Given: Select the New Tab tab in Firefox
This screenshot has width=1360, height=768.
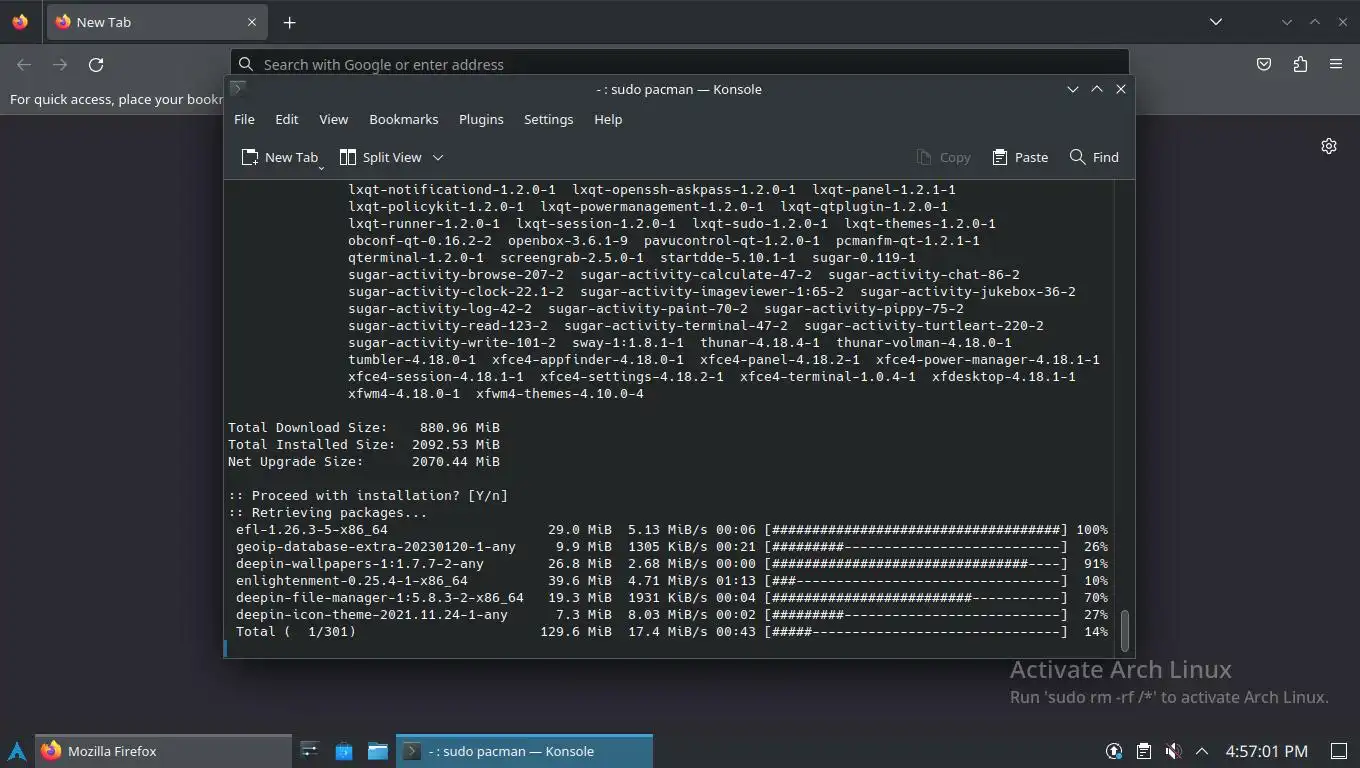Looking at the screenshot, I should tap(156, 22).
